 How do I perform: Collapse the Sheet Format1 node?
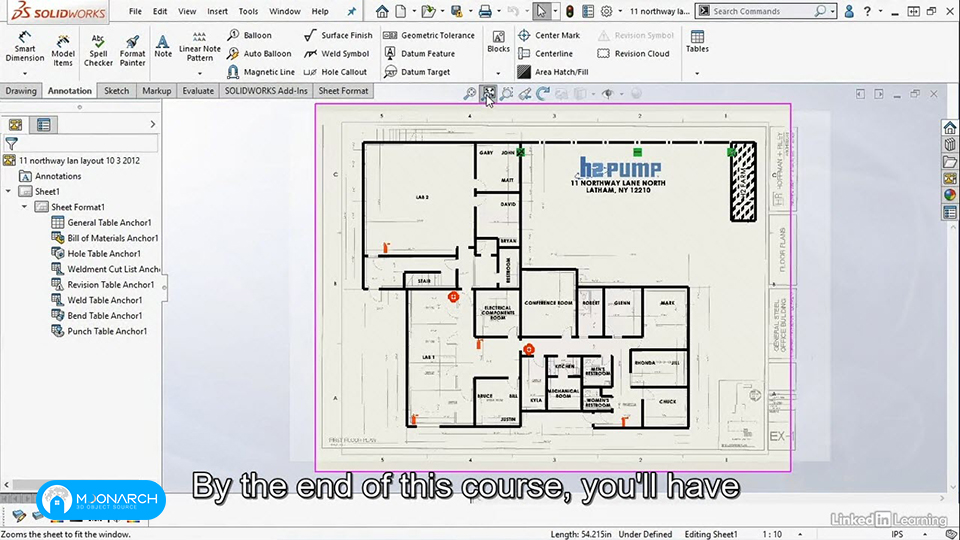click(x=24, y=207)
